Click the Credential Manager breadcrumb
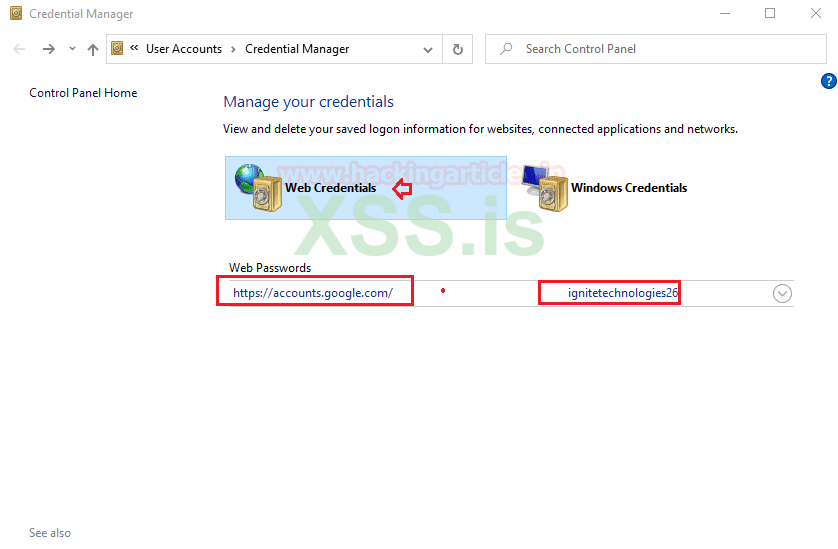The height and width of the screenshot is (549, 838). point(297,49)
